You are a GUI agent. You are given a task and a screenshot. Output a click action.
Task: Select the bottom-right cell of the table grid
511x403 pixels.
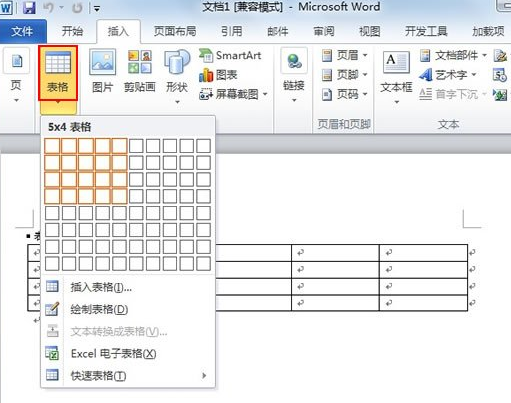(203, 263)
